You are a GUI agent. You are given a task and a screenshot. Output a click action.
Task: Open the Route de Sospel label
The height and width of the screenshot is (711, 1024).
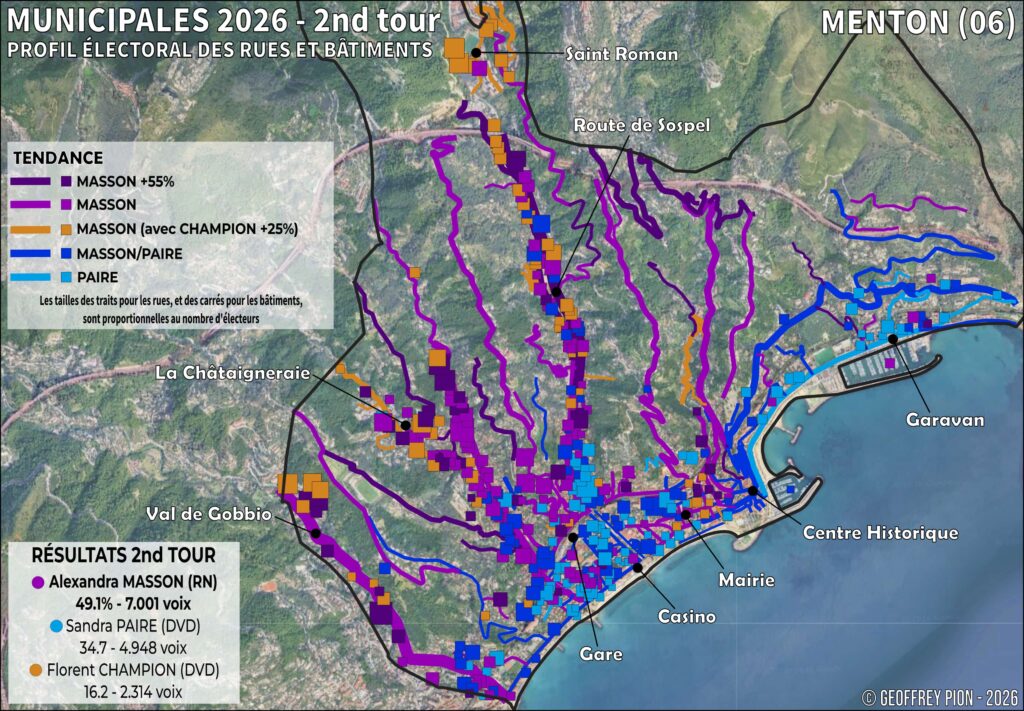[x=644, y=126]
